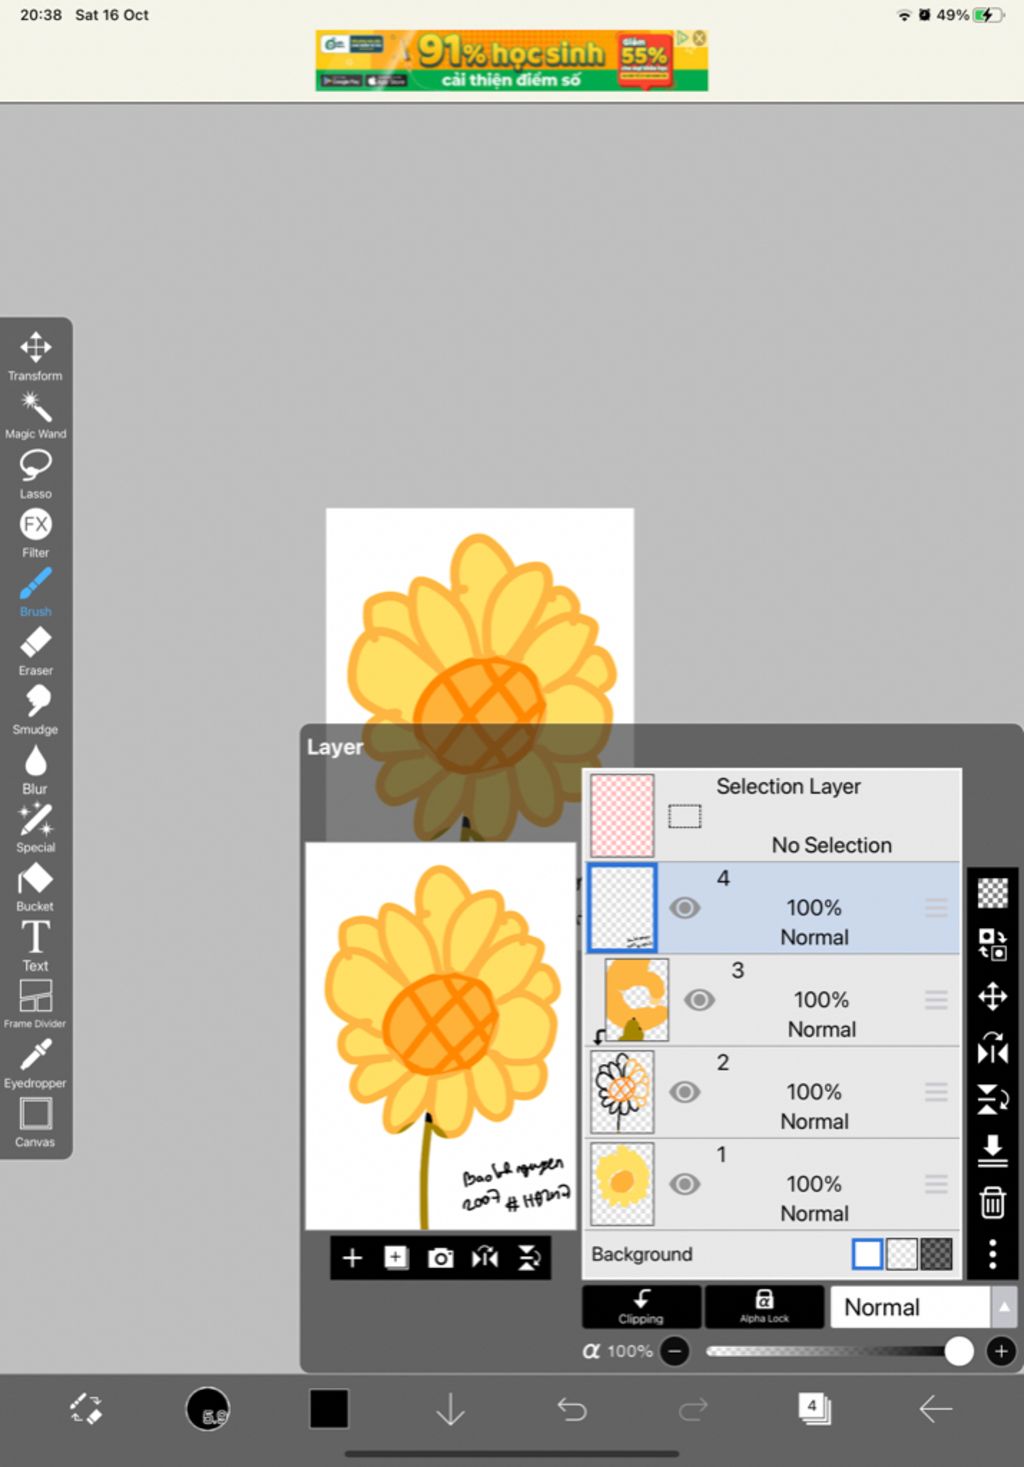This screenshot has width=1024, height=1467.
Task: Select layer 2 thumbnail
Action: pos(622,1092)
